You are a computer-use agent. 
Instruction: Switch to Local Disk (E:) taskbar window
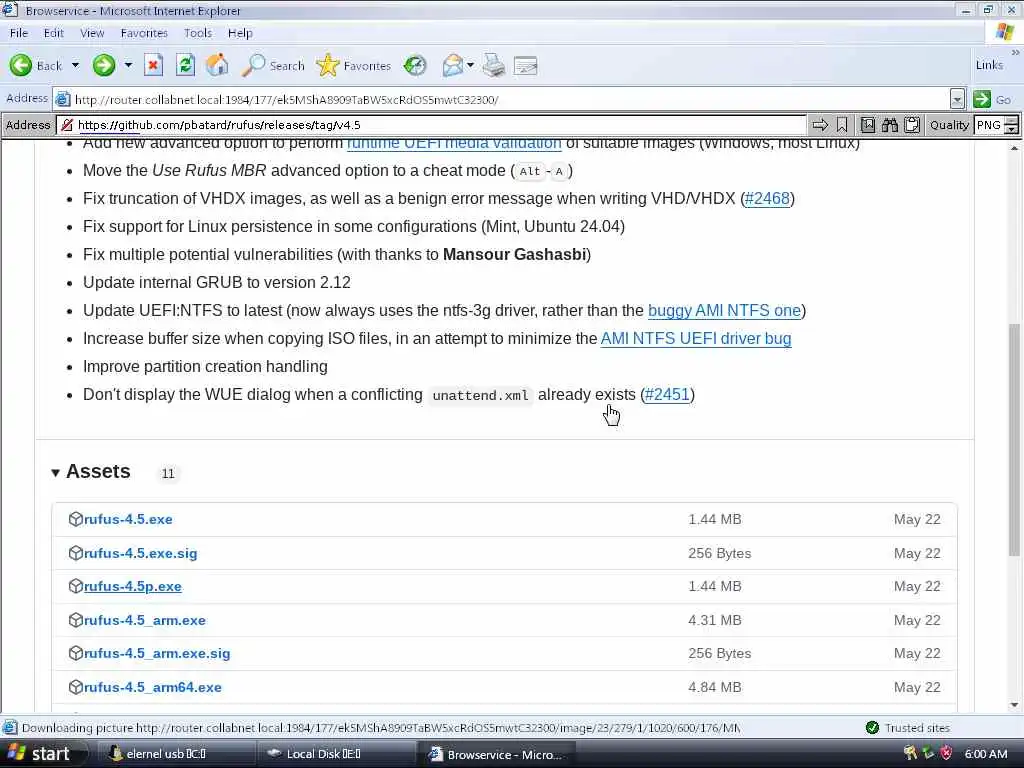[x=336, y=754]
